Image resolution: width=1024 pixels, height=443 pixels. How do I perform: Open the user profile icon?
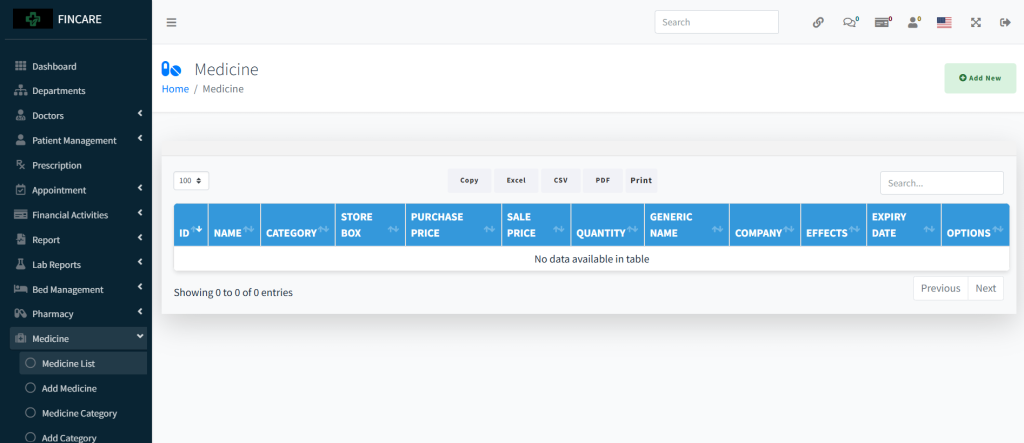point(913,22)
